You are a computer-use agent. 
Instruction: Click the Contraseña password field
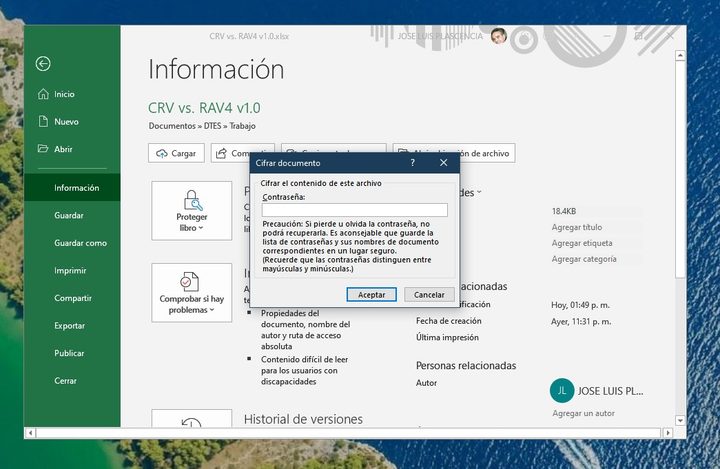pos(354,210)
